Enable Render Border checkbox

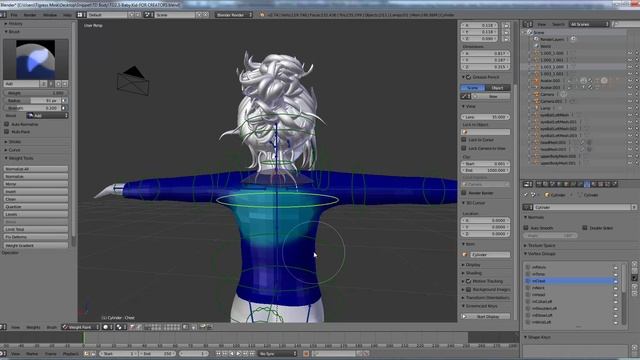tap(464, 193)
